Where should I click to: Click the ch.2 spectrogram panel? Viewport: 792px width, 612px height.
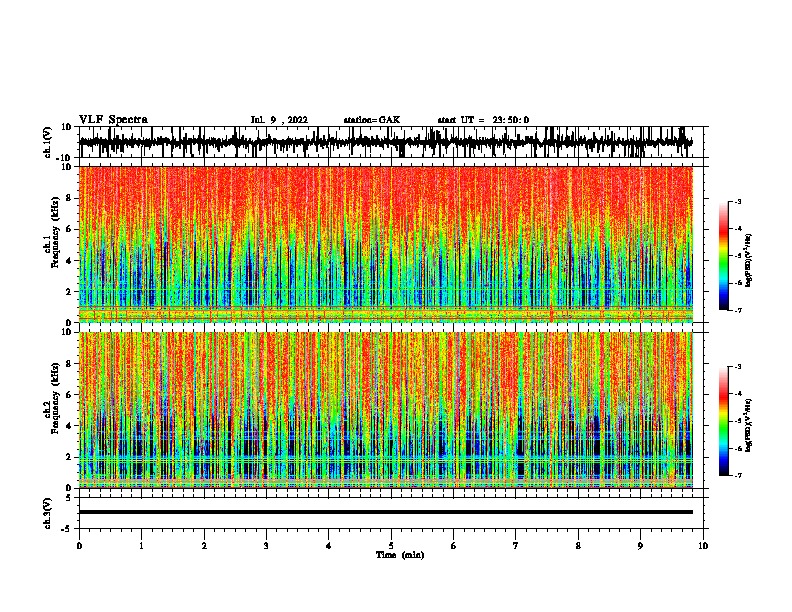coord(386,410)
